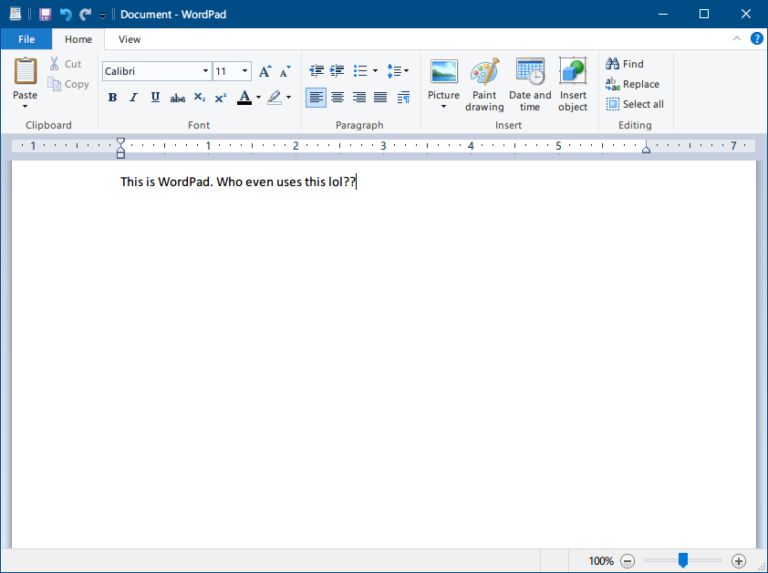Toggle Italic formatting
The image size is (768, 573).
click(133, 98)
